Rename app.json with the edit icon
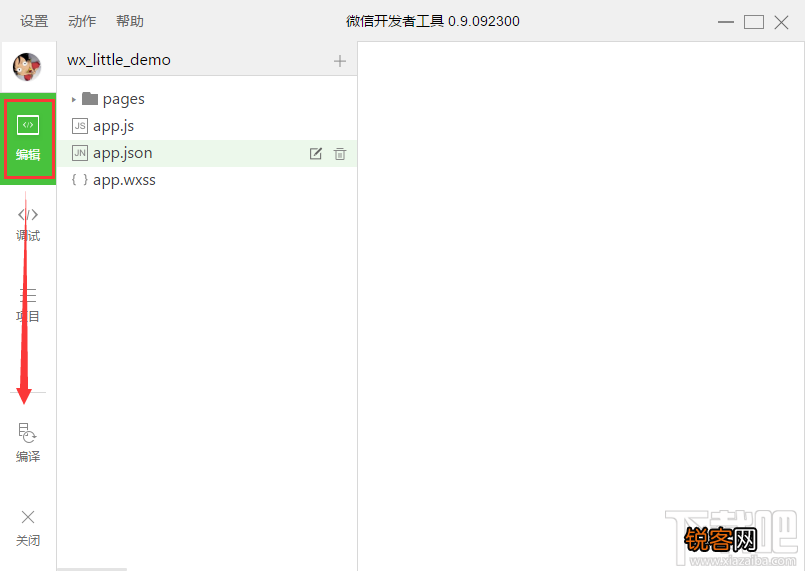Screen dimensions: 805x571 point(316,154)
